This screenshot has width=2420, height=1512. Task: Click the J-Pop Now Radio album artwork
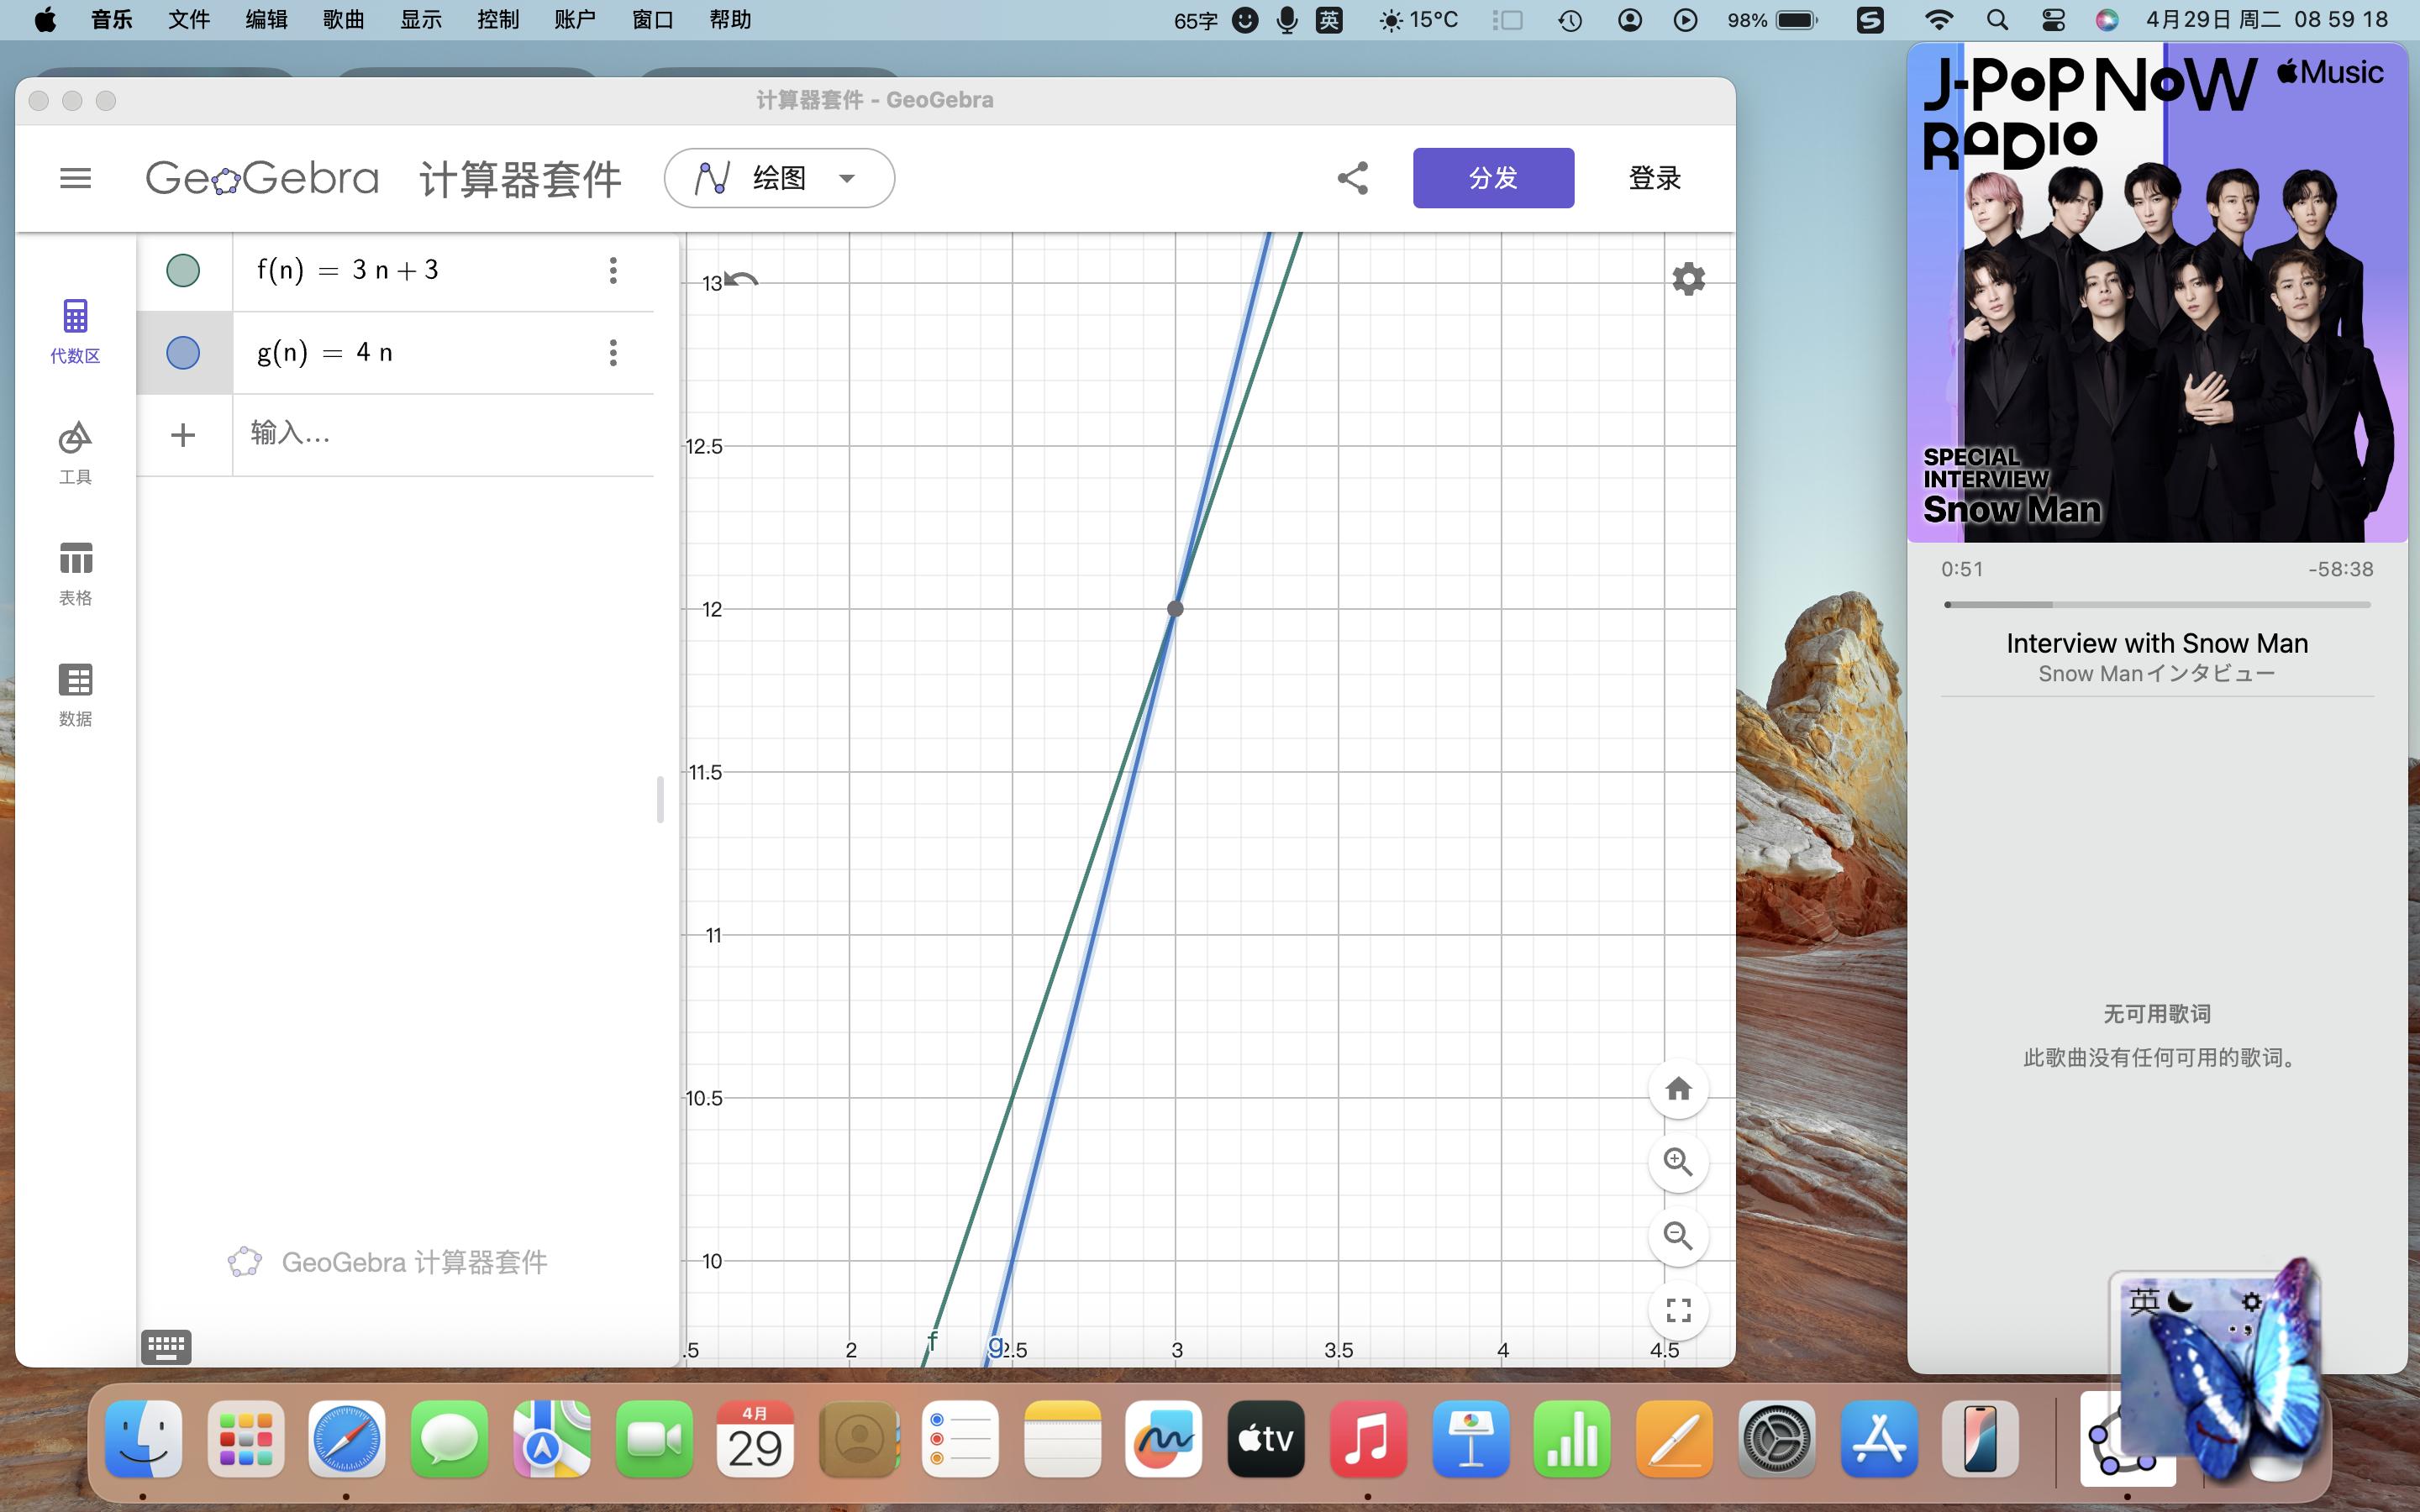coord(2157,292)
